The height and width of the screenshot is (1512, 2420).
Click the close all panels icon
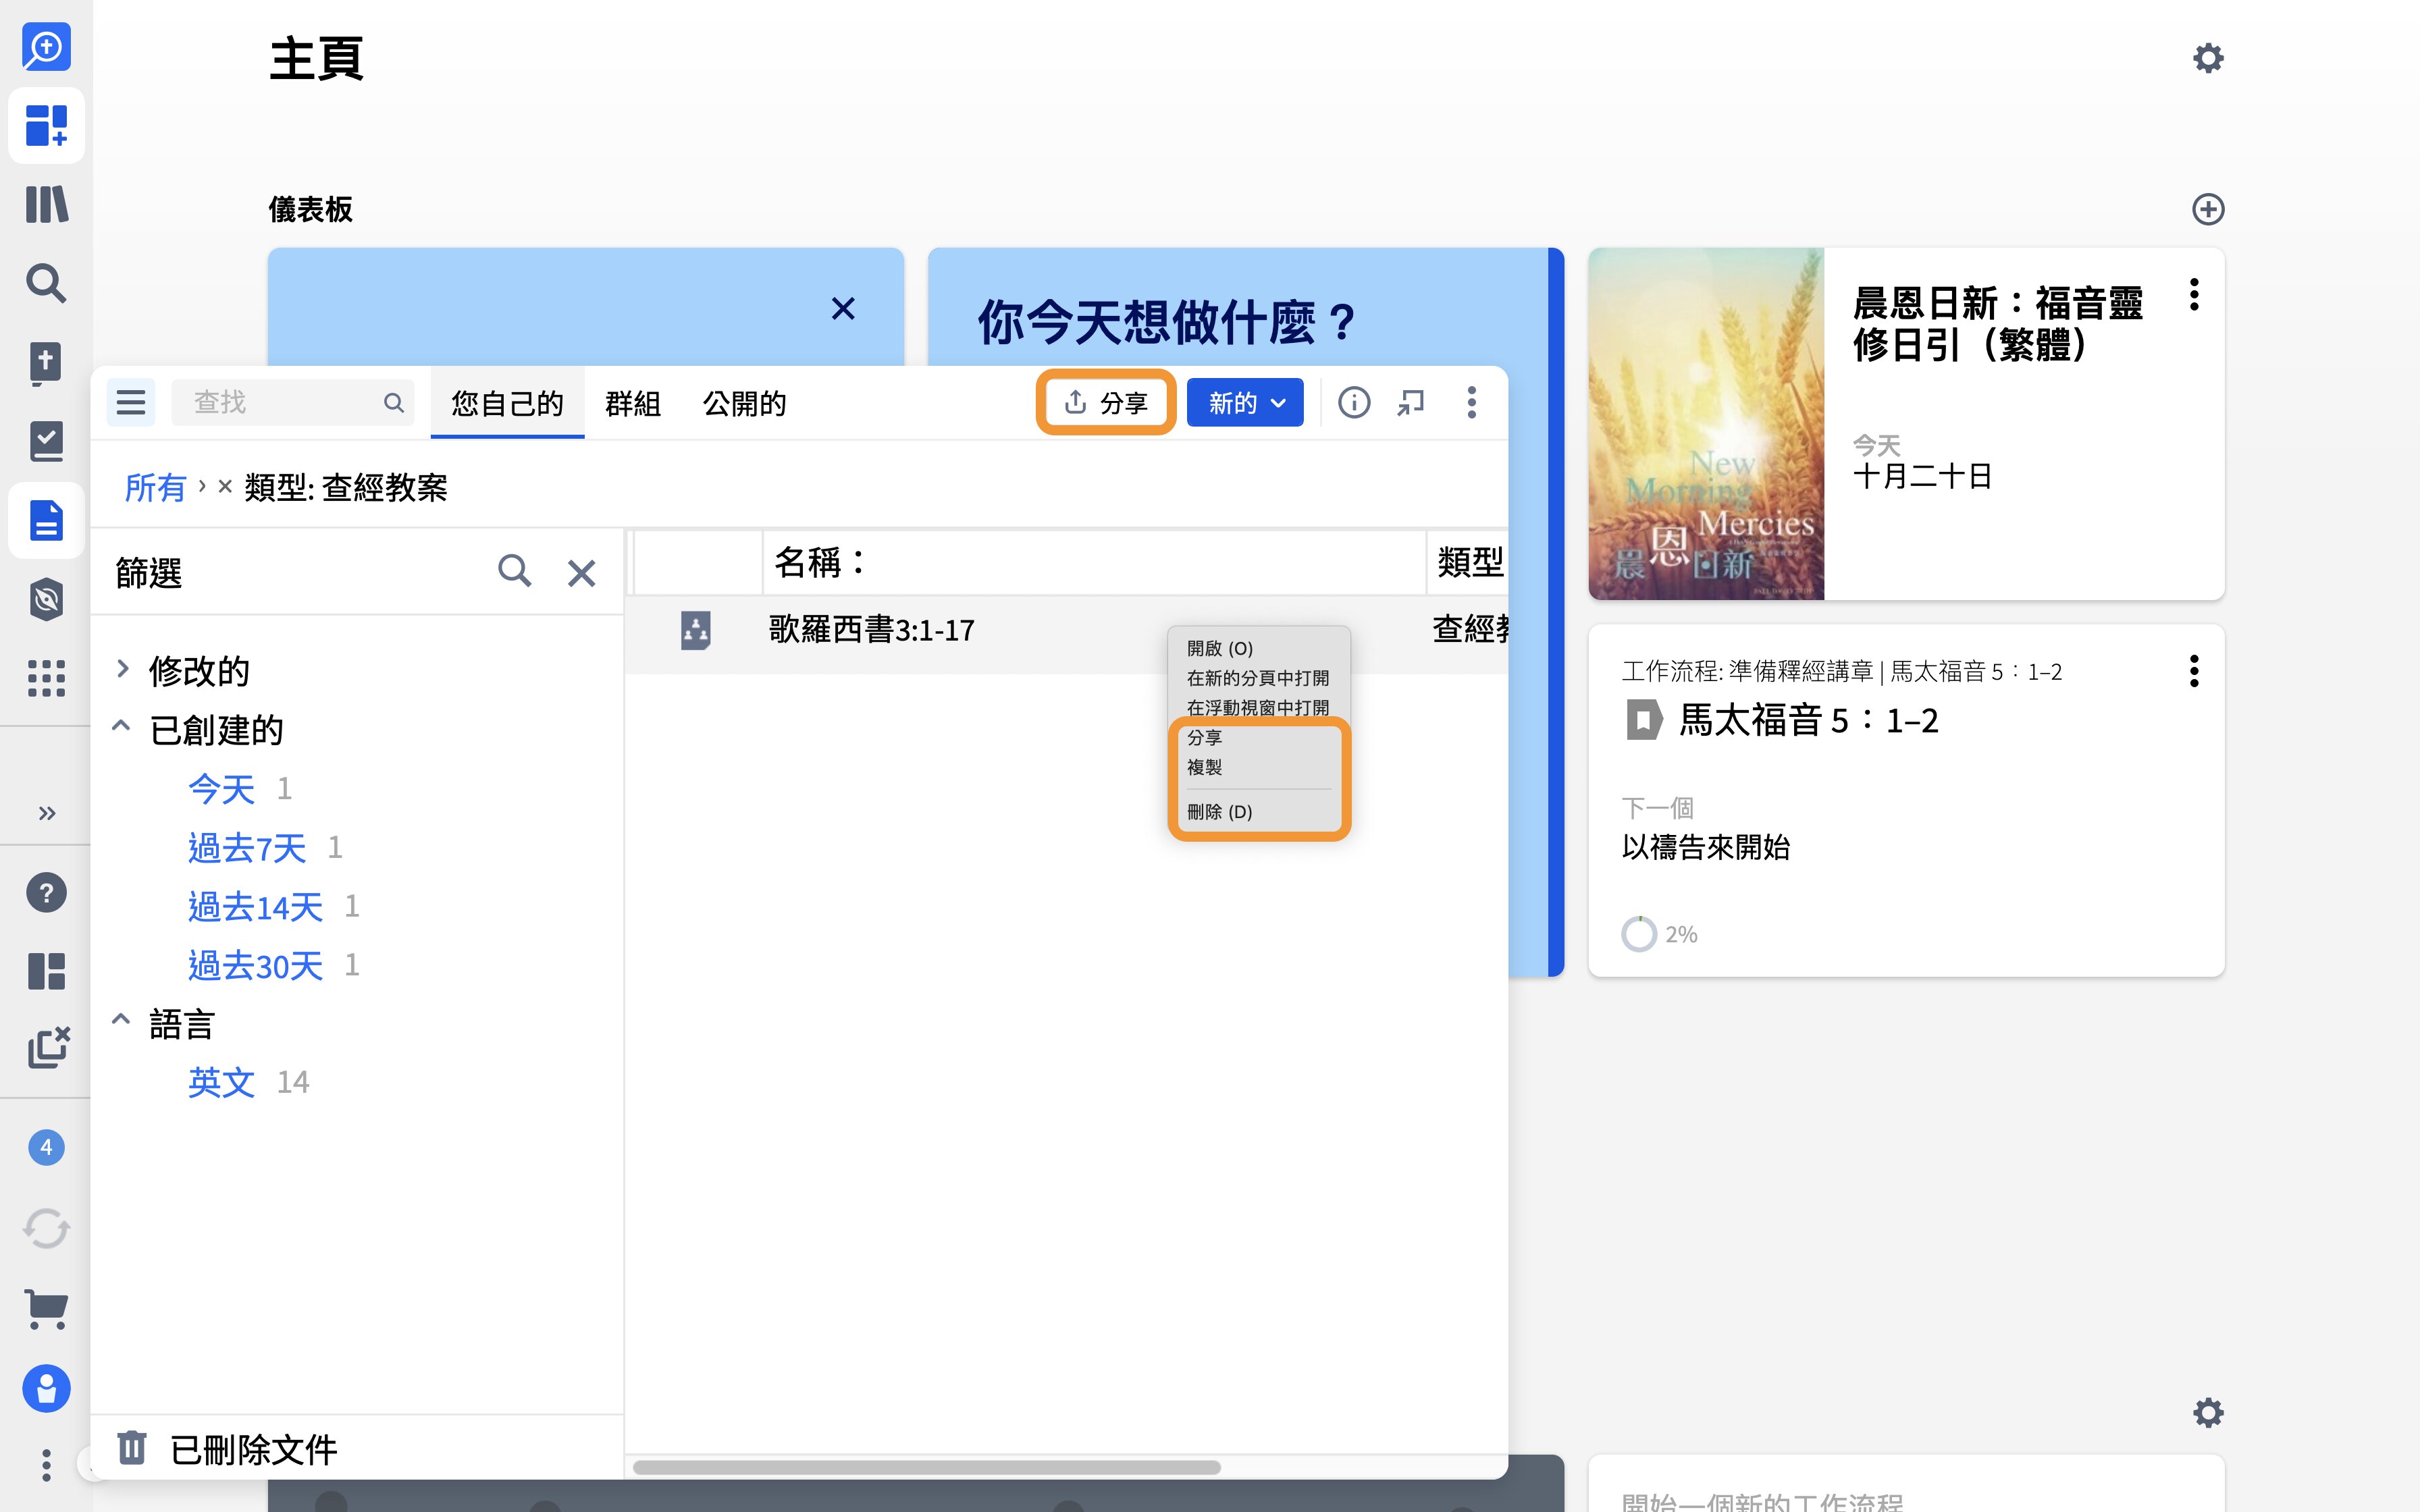(x=48, y=1047)
